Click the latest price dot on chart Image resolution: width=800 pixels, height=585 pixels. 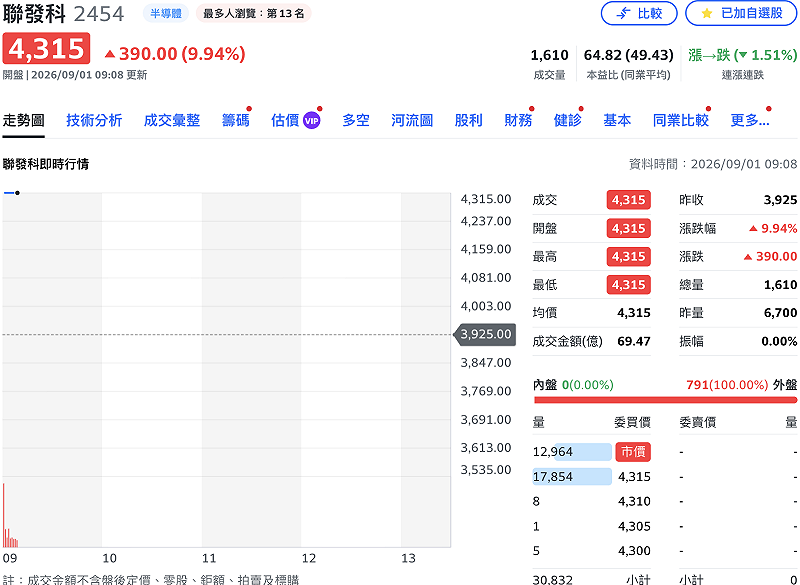pos(17,193)
